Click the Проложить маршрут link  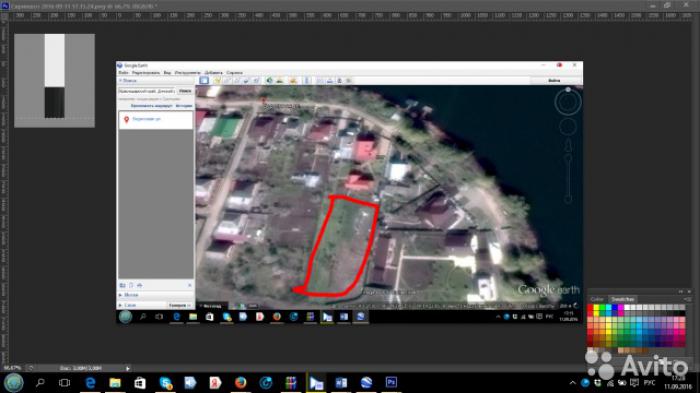151,106
